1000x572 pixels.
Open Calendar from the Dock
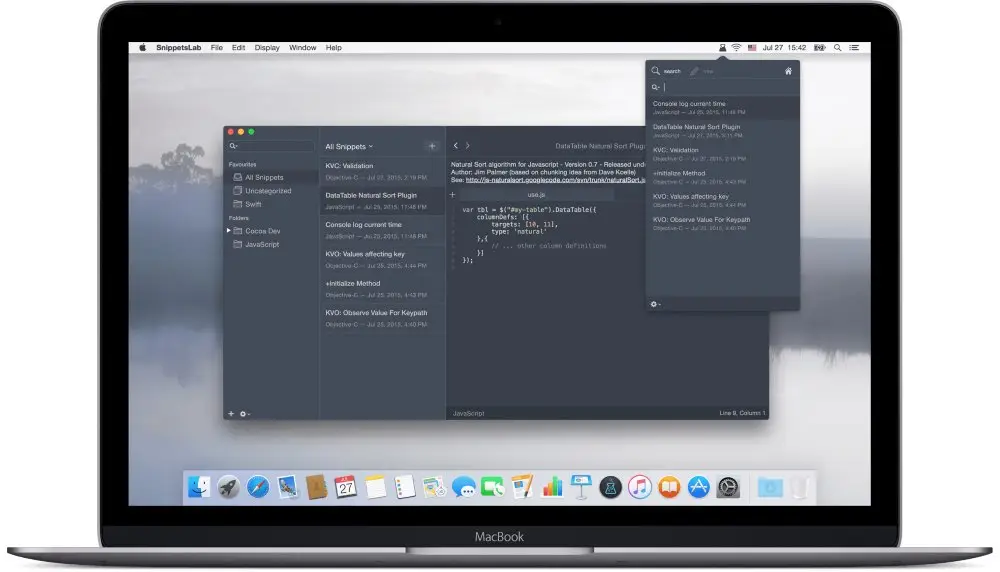coord(346,487)
